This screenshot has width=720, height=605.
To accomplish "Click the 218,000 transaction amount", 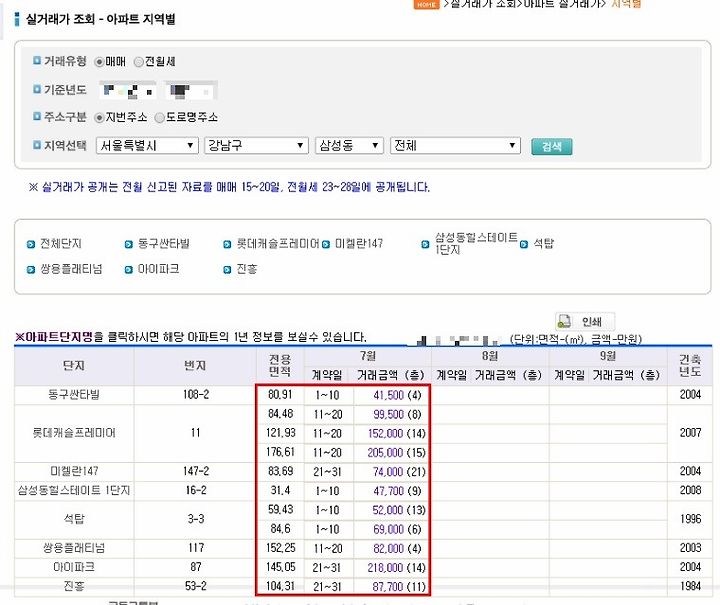I will click(x=385, y=568).
